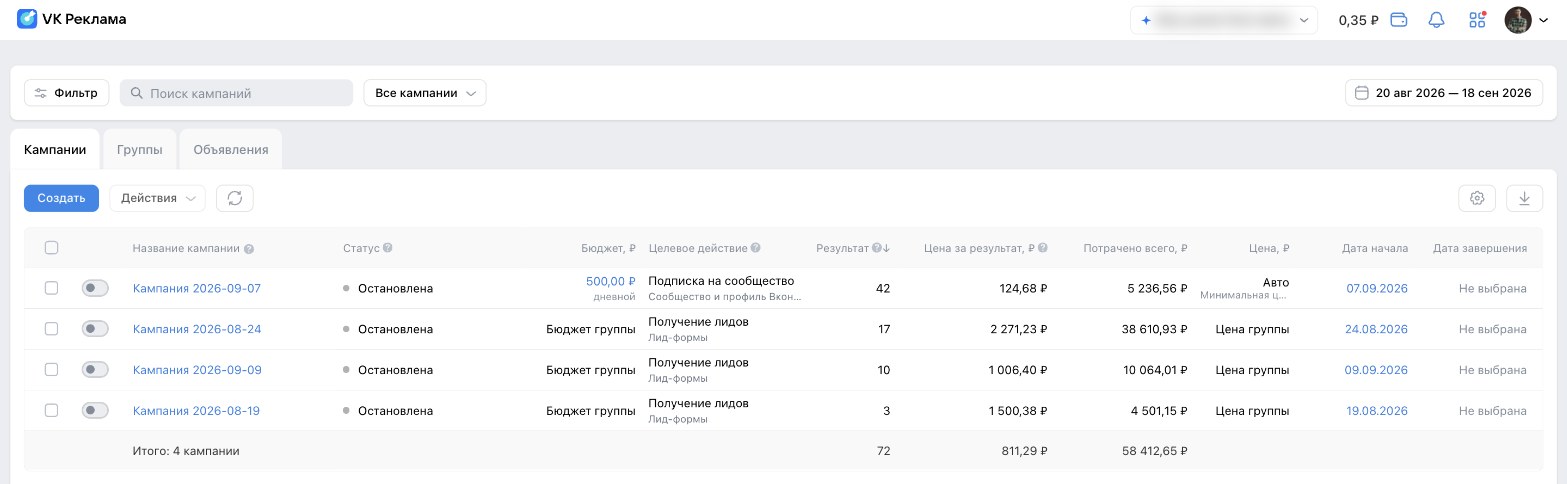Viewport: 1567px width, 484px height.
Task: Click the Дата начала column header
Action: pos(1375,248)
